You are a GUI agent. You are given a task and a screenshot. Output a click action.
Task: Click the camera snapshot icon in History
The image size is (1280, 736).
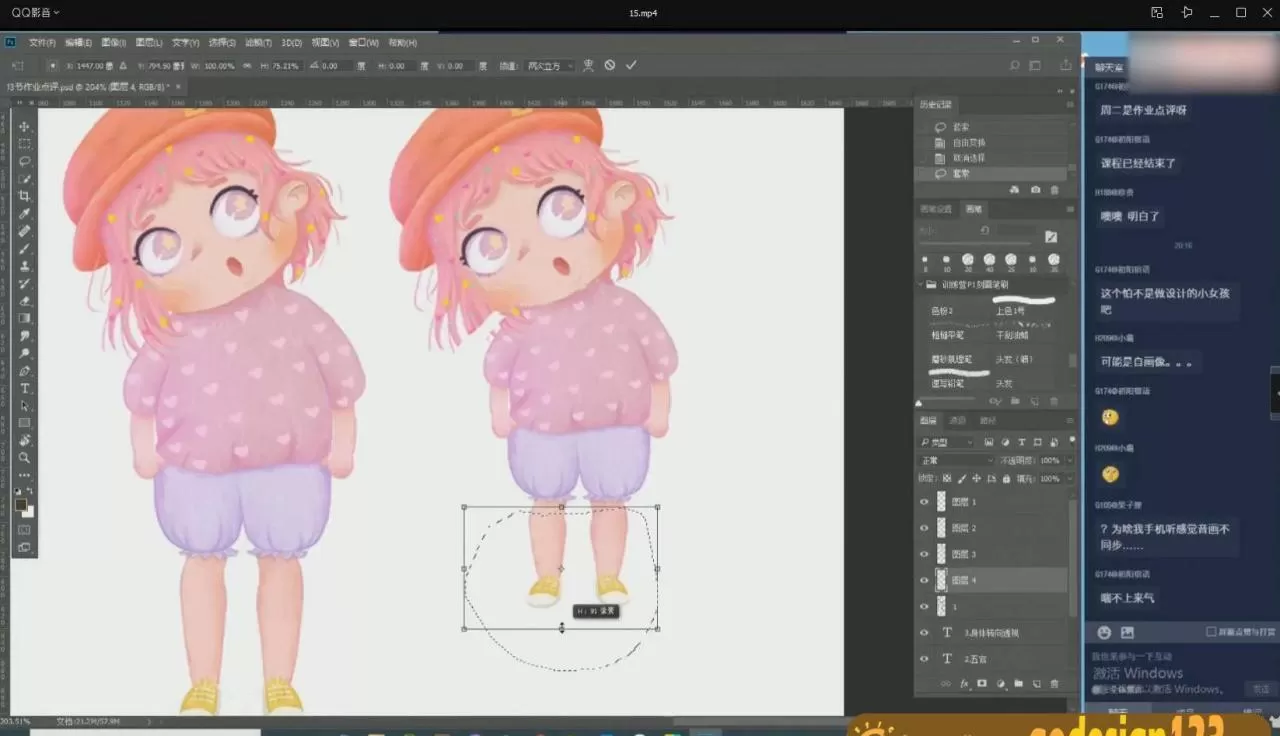pos(1035,189)
